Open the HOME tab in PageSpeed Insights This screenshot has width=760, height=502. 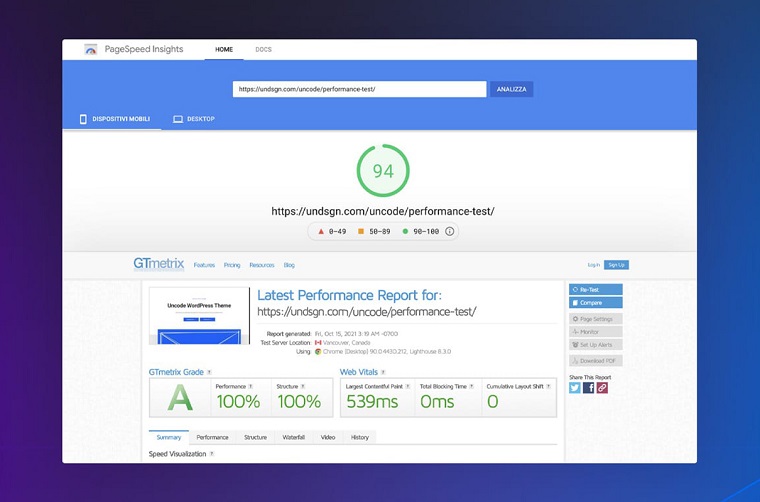click(x=224, y=49)
